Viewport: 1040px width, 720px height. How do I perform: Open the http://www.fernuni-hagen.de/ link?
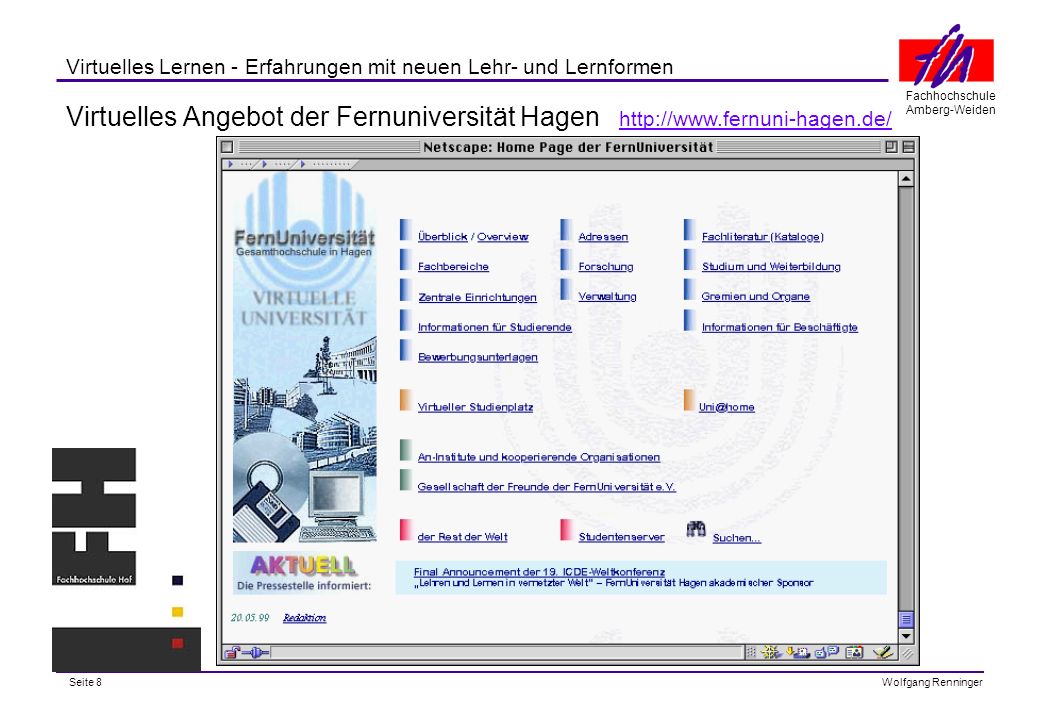click(755, 119)
